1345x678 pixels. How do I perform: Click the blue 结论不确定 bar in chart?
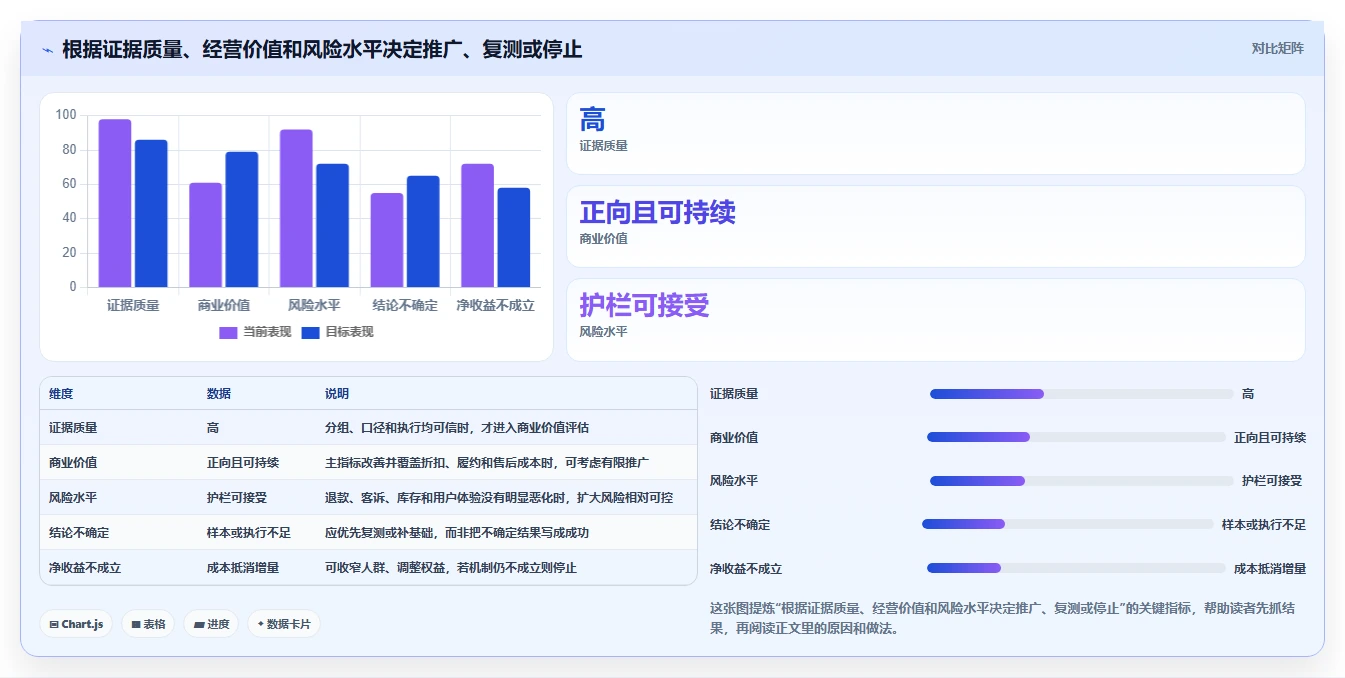click(423, 231)
